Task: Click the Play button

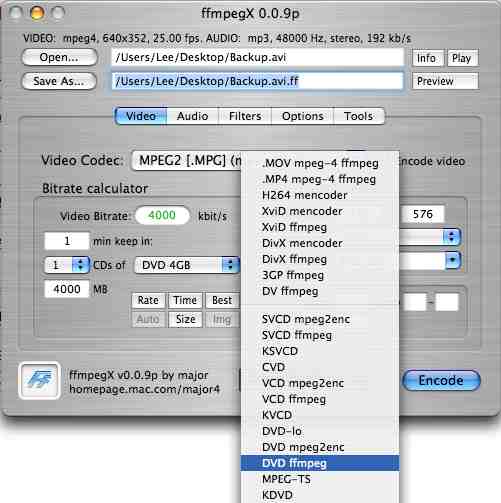Action: click(462, 58)
